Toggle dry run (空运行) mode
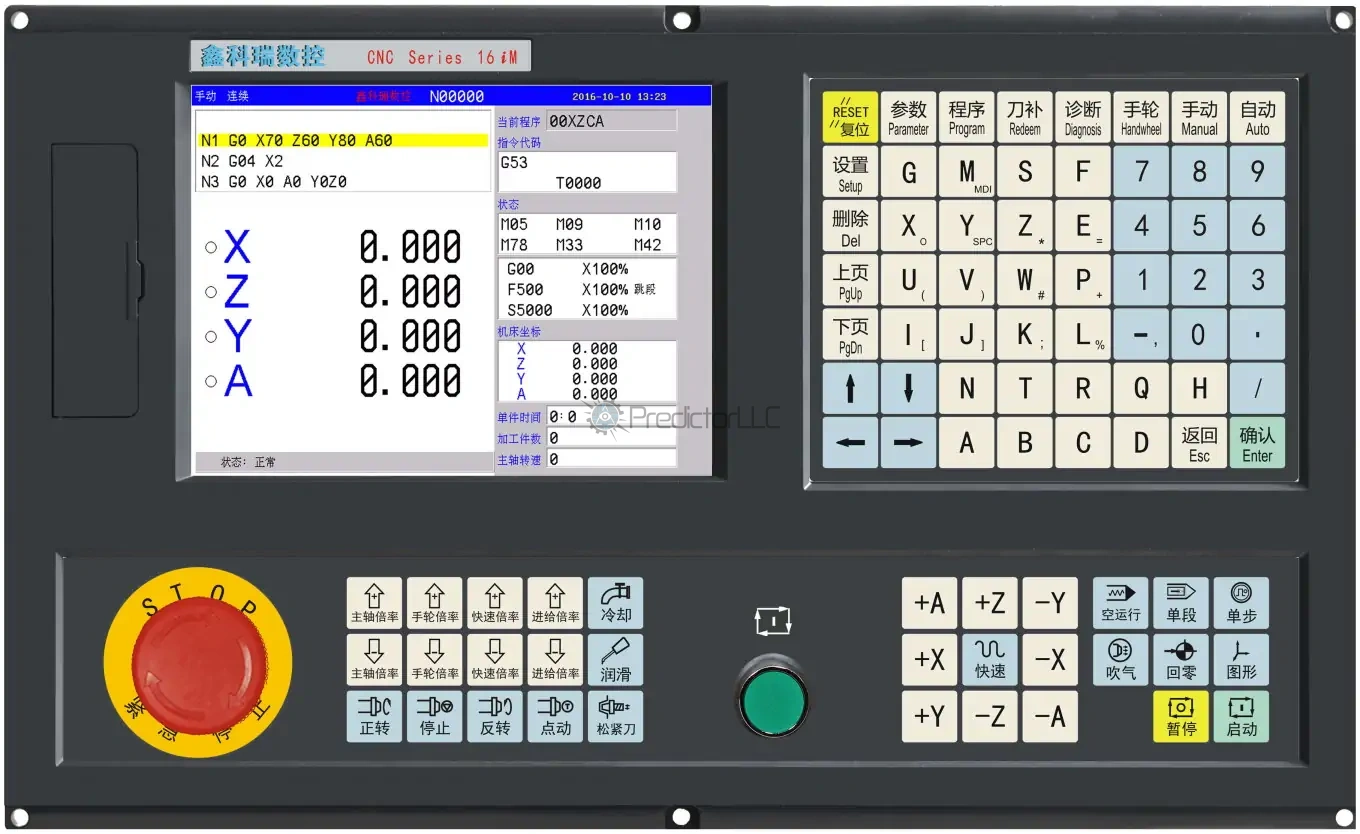Screen dimensions: 1360x834 1120,603
